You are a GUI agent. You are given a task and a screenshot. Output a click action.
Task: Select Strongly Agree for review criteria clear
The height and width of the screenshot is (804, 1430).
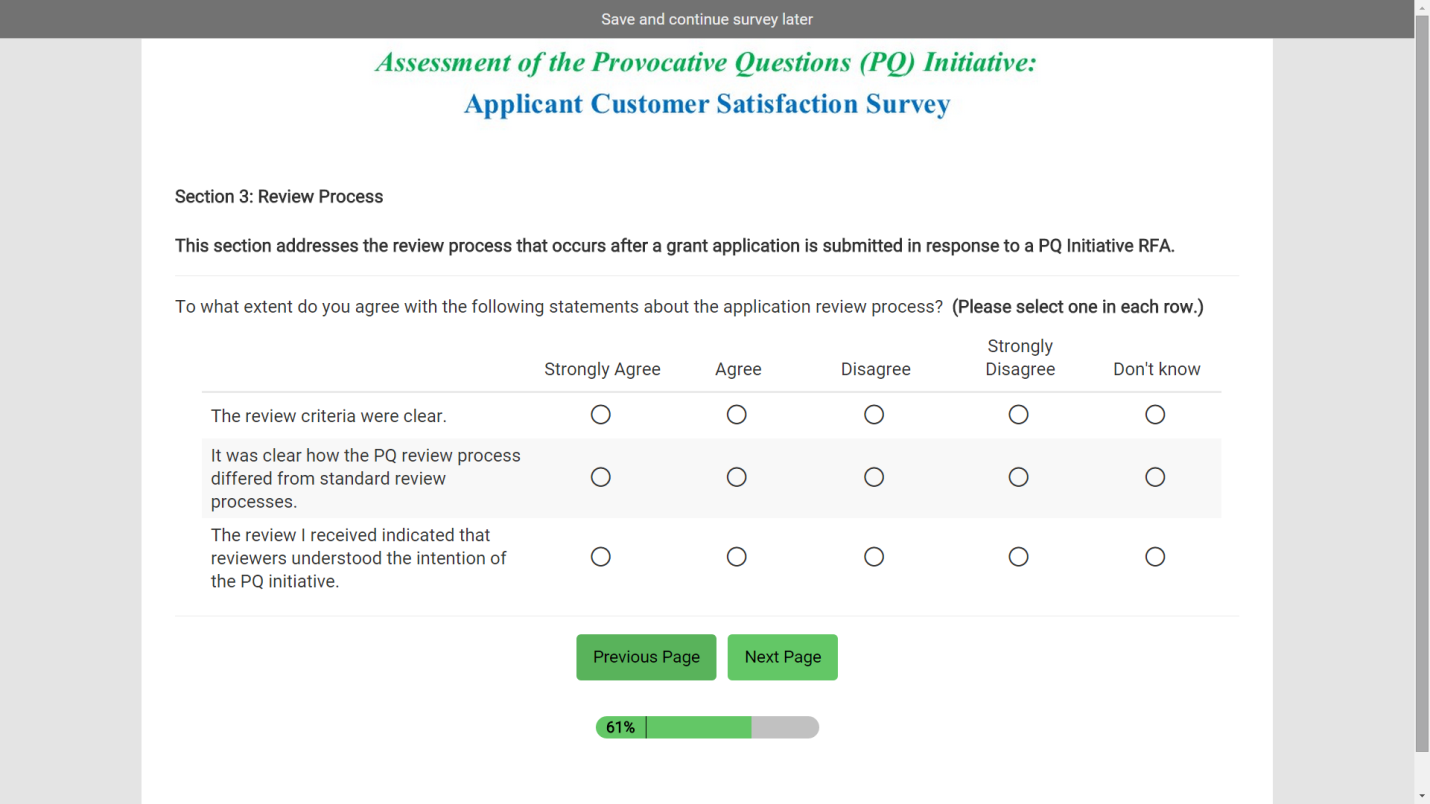coord(600,415)
